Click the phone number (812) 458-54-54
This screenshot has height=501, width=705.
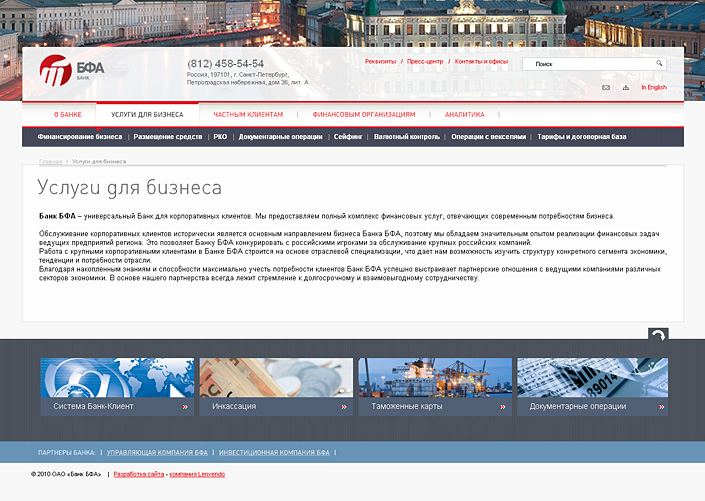(x=226, y=63)
